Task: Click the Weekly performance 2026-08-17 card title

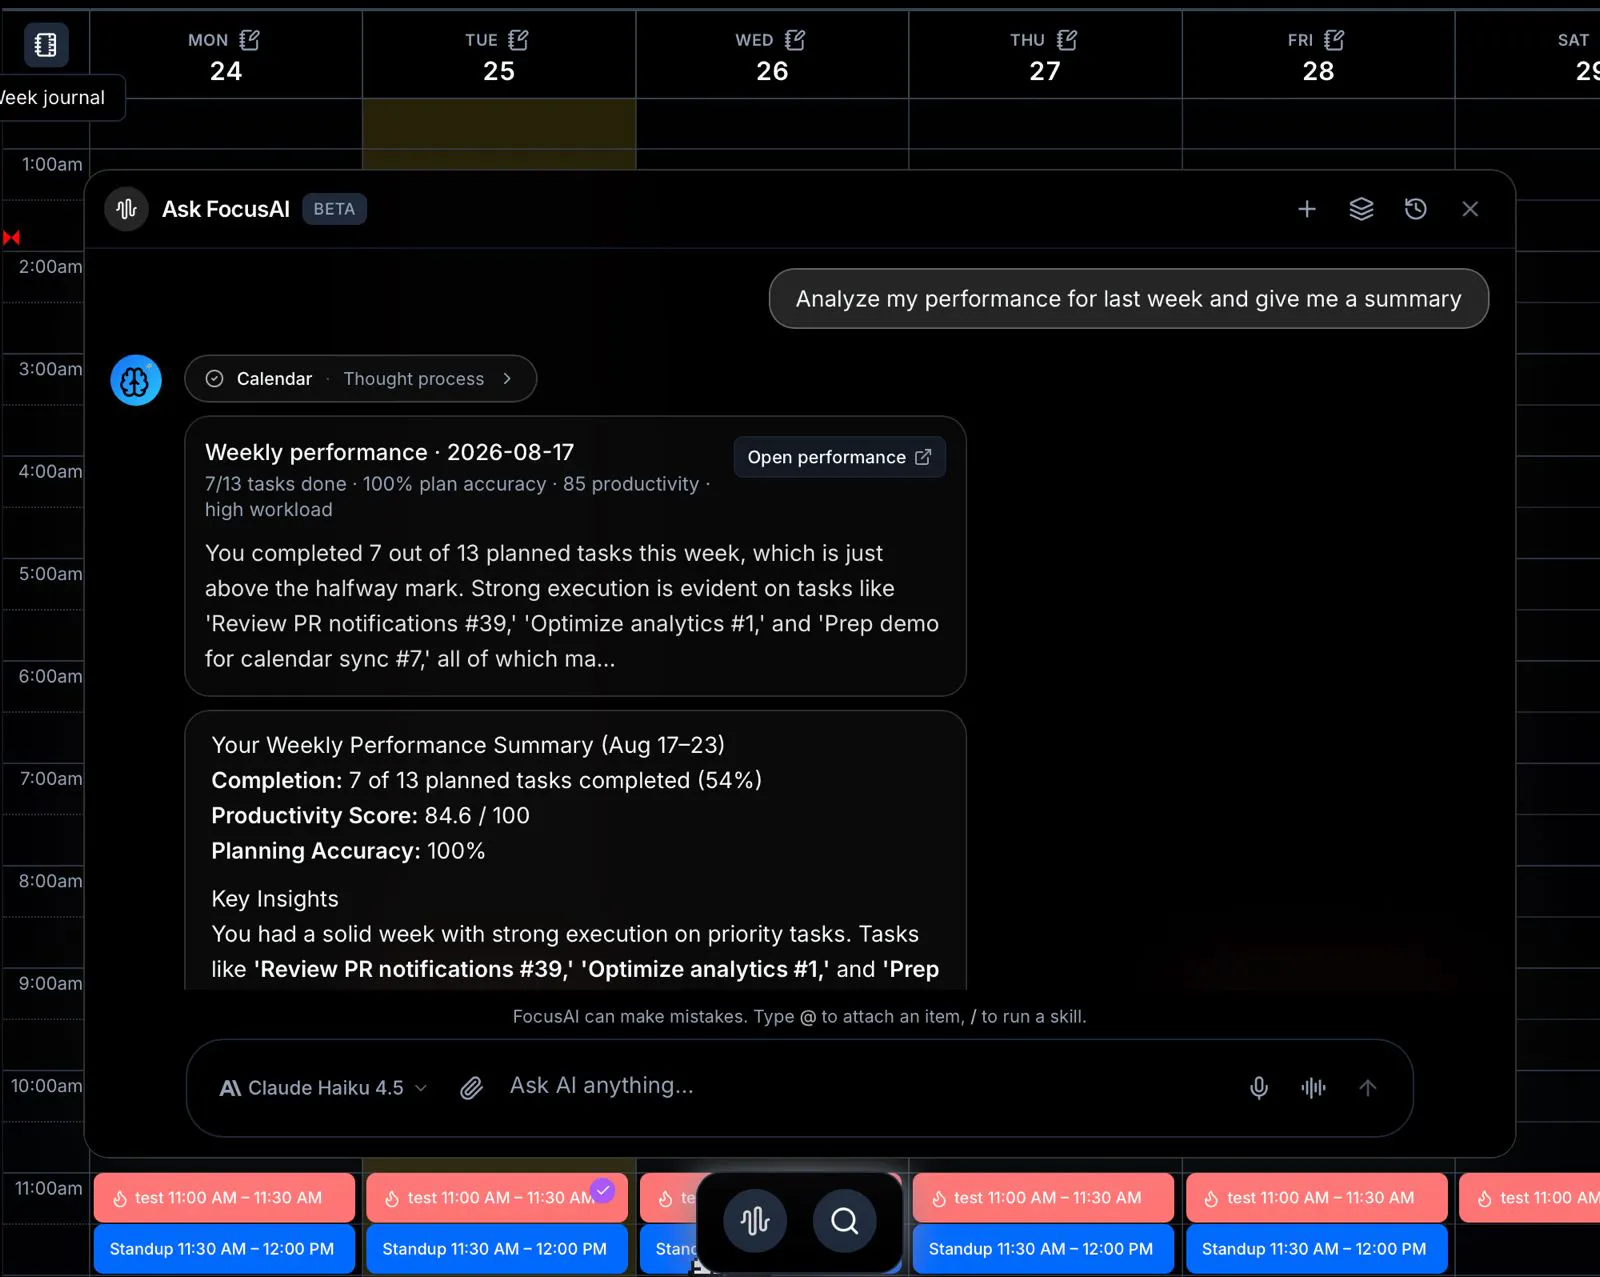Action: point(389,452)
